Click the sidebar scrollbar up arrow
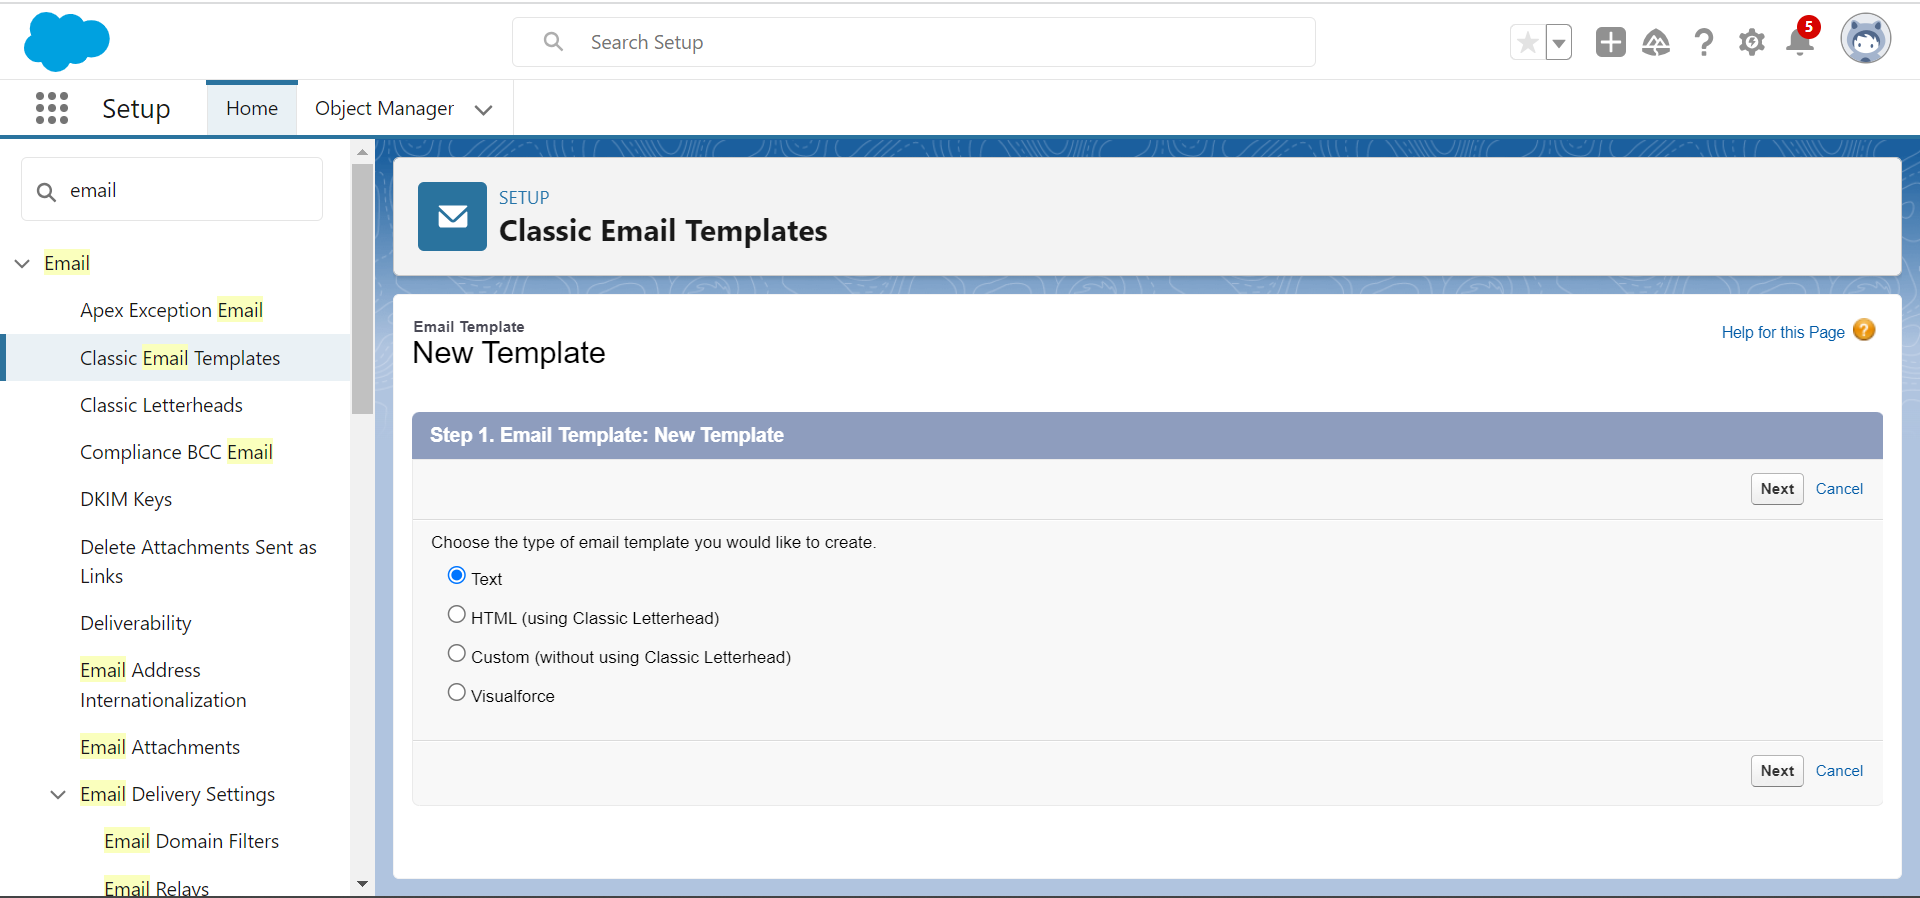The image size is (1920, 898). [362, 152]
